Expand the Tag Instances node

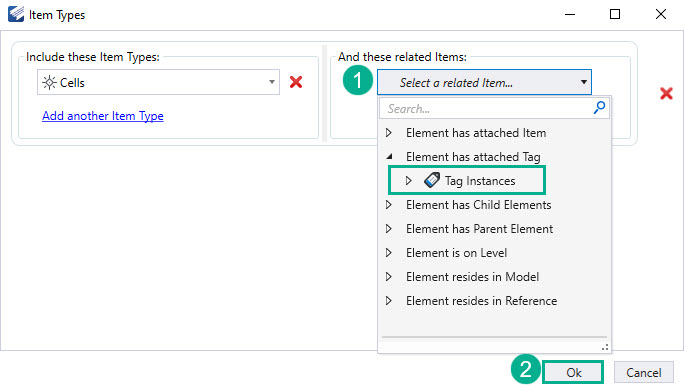coord(408,181)
